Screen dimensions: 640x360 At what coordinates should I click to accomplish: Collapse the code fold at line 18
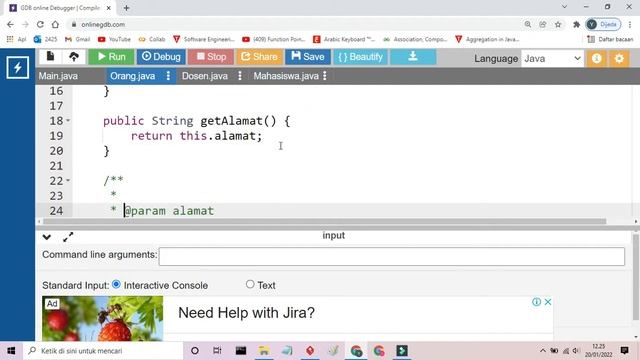coord(68,120)
